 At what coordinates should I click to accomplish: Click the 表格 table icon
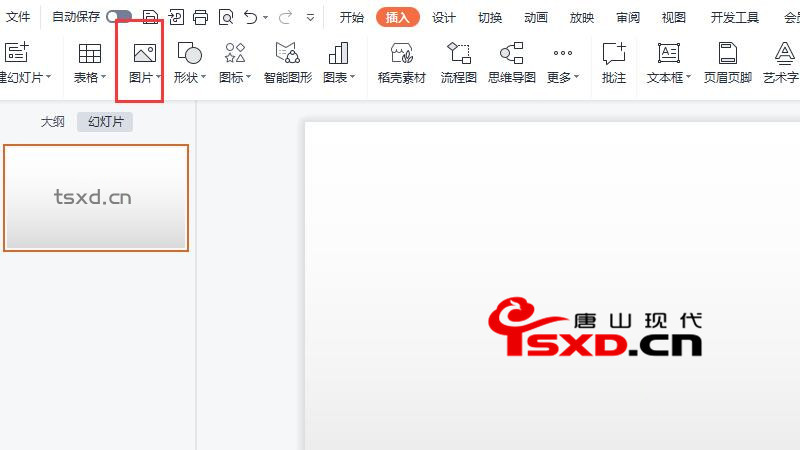click(x=90, y=53)
